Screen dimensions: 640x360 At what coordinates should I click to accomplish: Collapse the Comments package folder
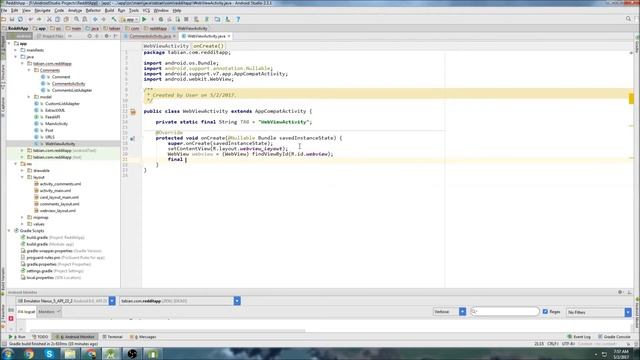pos(29,70)
